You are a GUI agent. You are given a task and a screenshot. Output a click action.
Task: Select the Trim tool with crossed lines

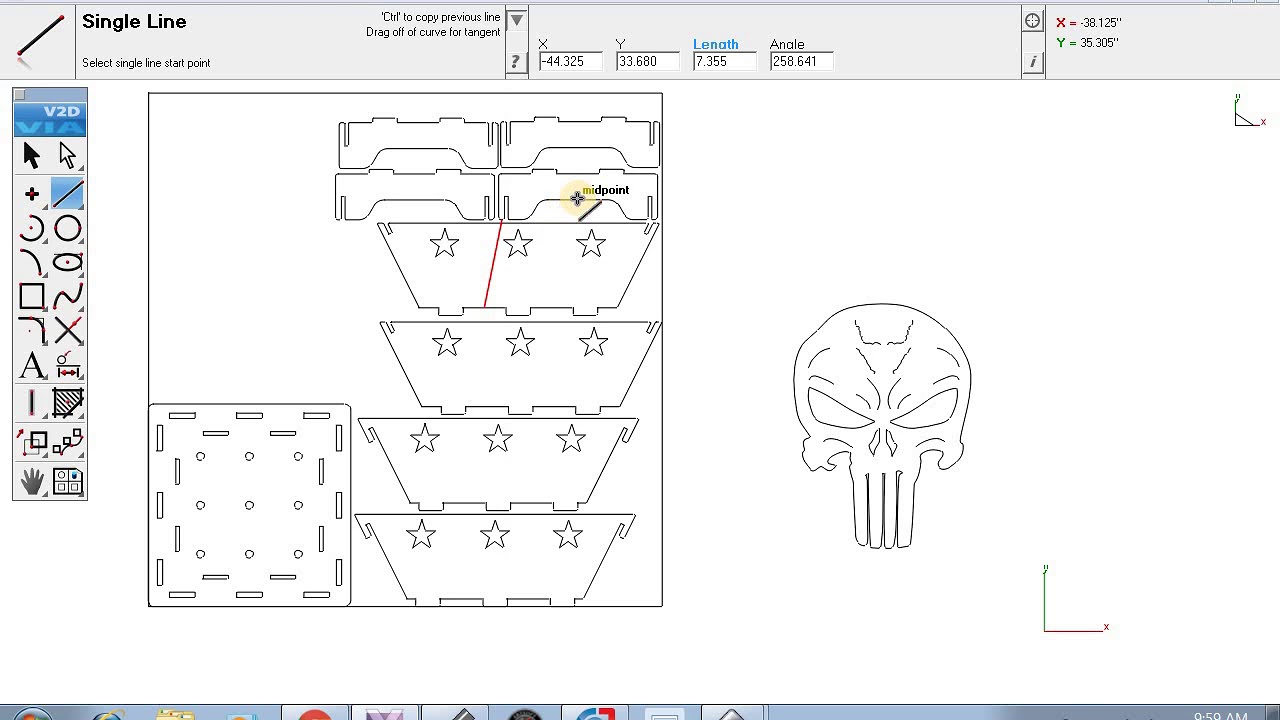(67, 330)
